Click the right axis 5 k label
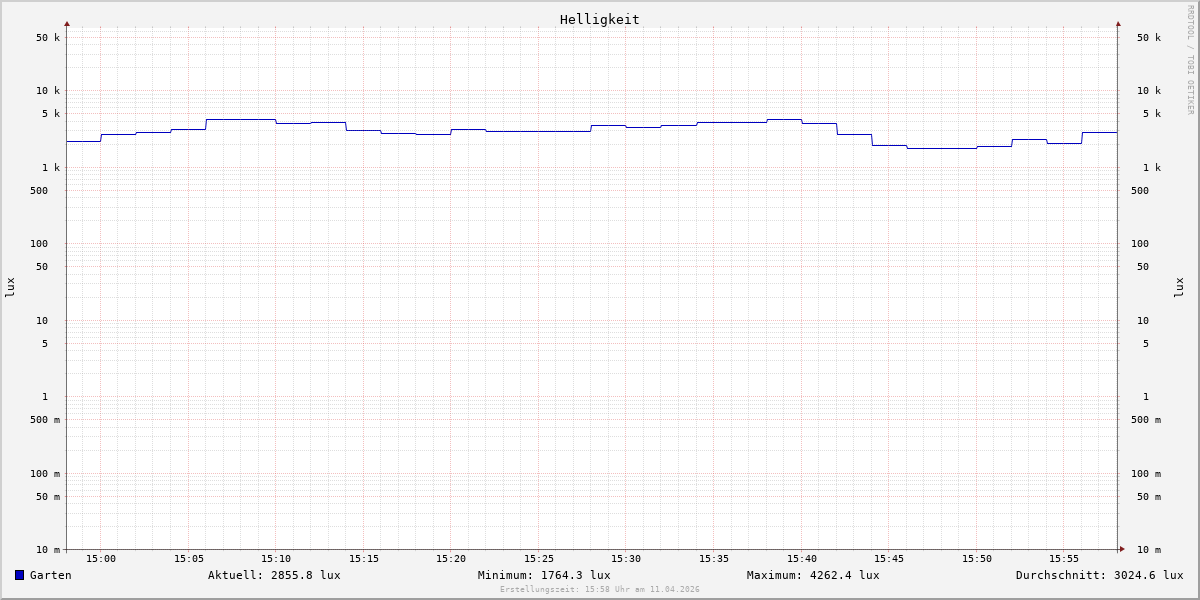 (x=1152, y=114)
